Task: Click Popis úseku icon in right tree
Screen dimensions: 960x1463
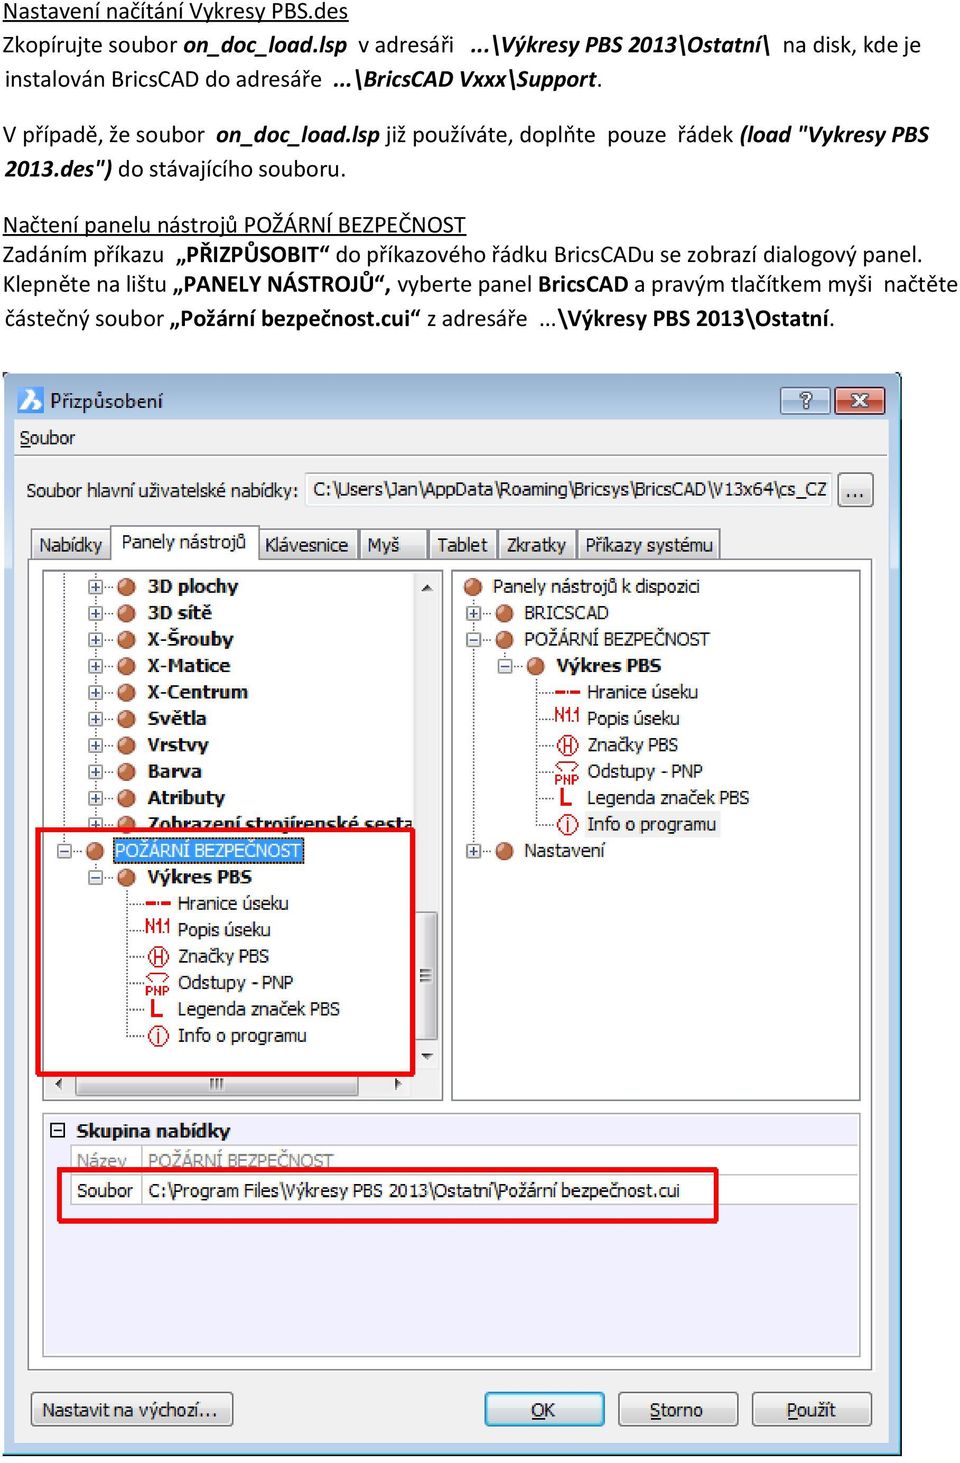Action: coord(567,716)
